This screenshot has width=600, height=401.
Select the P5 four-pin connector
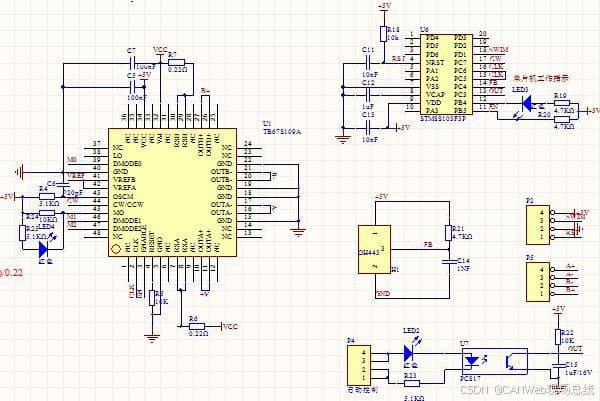tap(538, 282)
